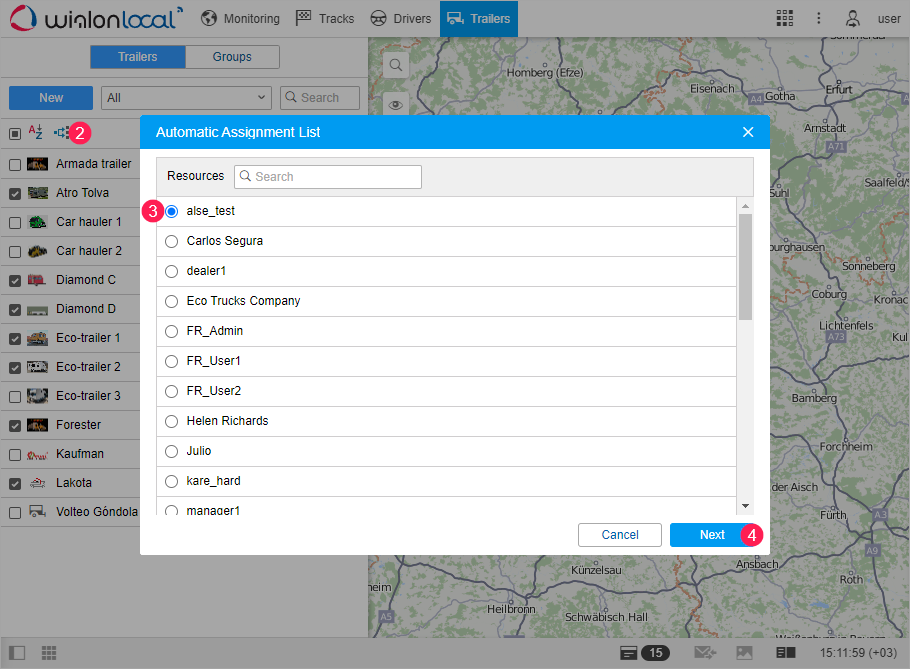Click the Kaufman trailer icon
910x669 pixels.
coord(38,454)
